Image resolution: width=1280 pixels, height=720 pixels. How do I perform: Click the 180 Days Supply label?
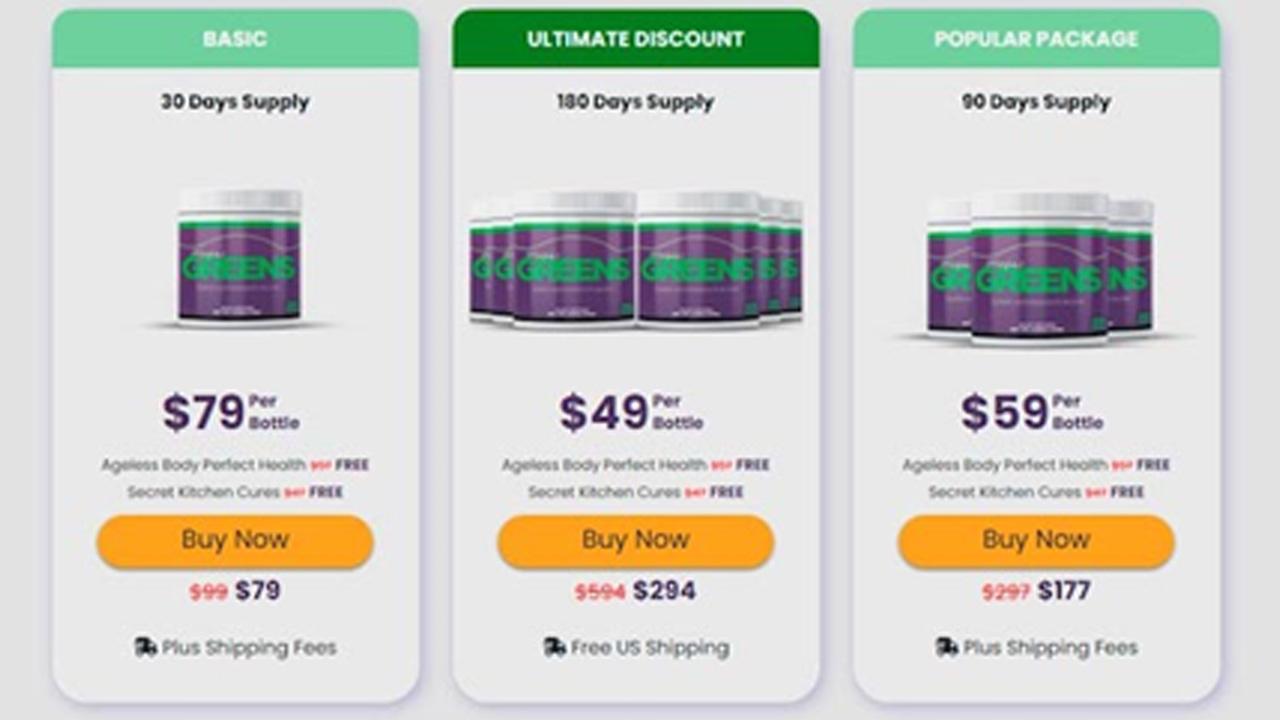pyautogui.click(x=636, y=102)
